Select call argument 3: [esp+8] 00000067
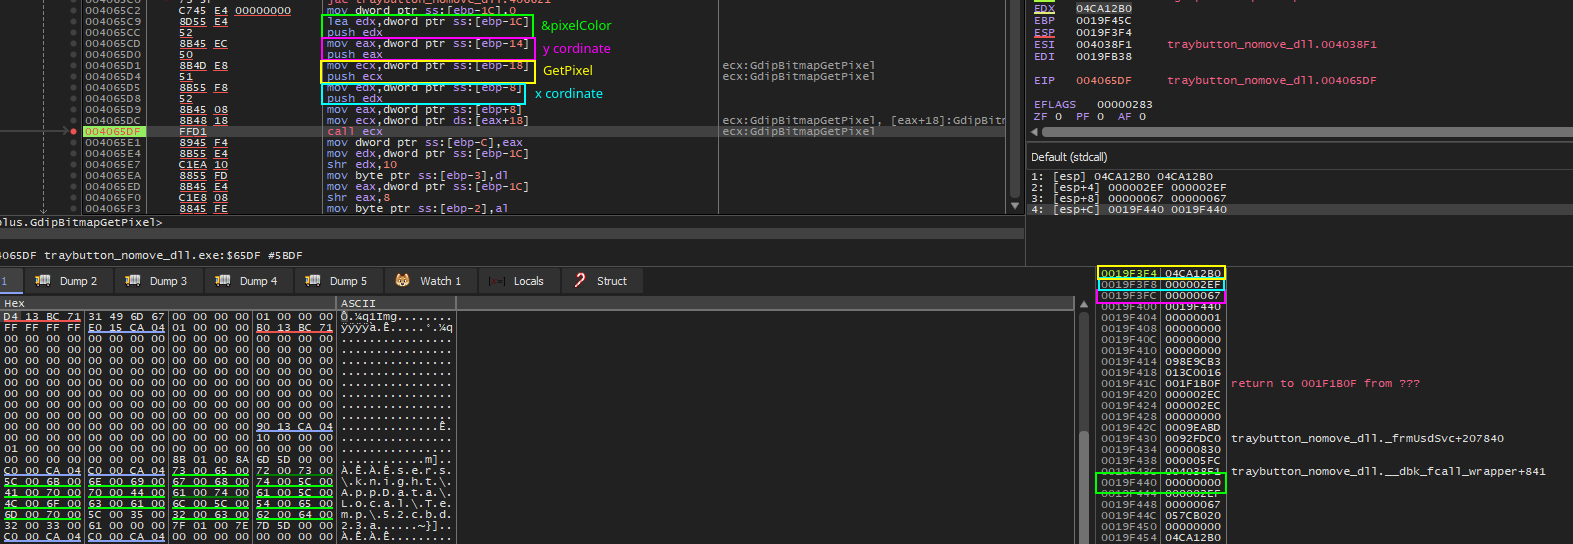 tap(1128, 198)
